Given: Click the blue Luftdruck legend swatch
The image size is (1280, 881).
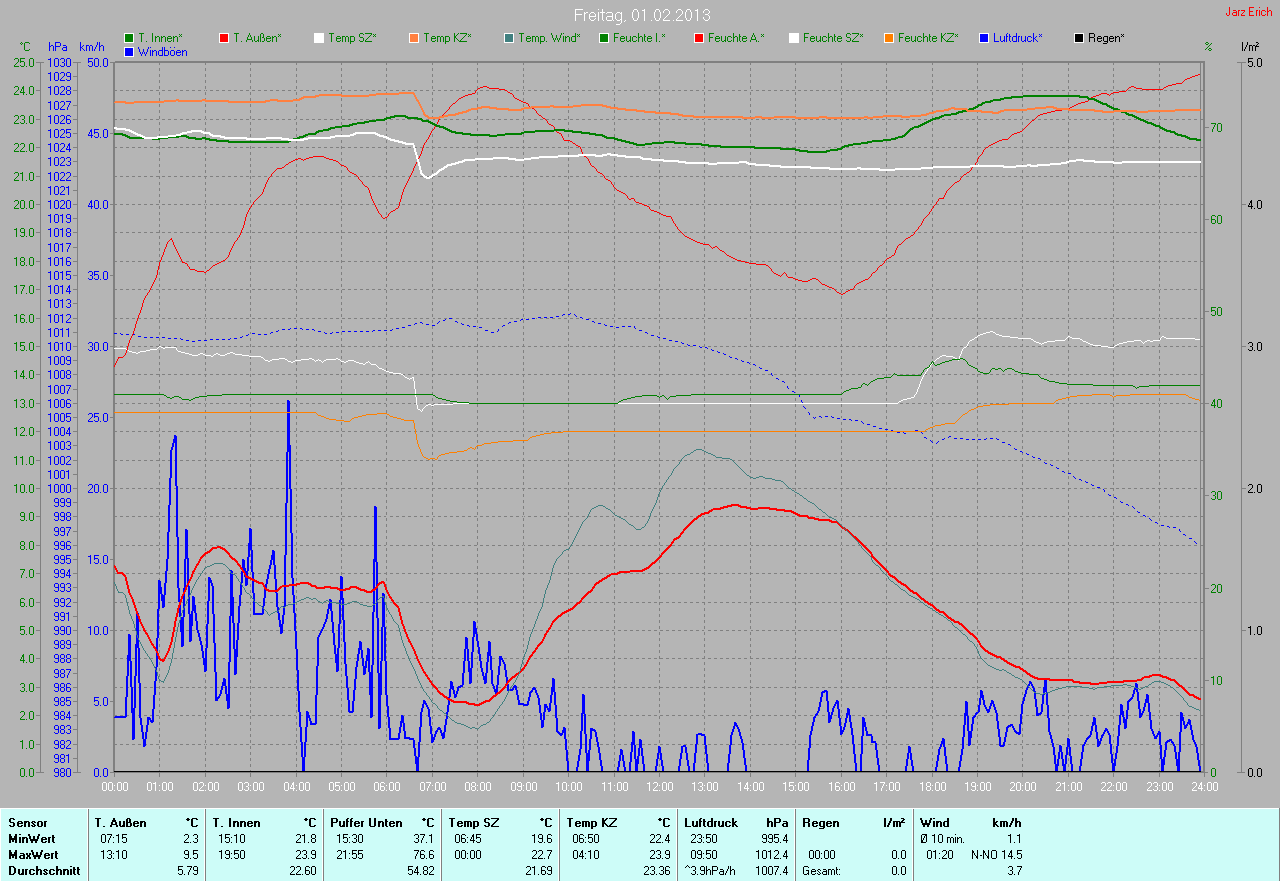Looking at the screenshot, I should 984,38.
